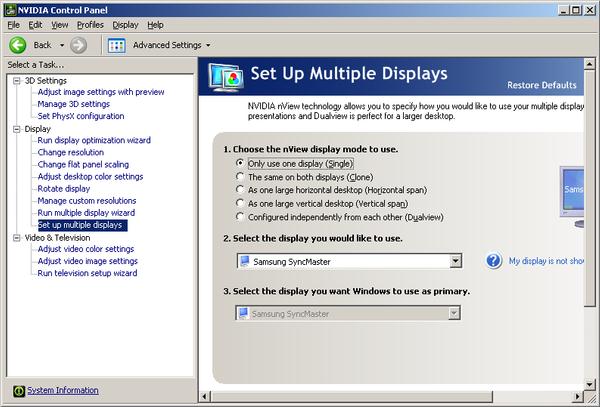The image size is (600, 407).
Task: Click the vertical scrollbar up arrow
Action: pos(590,64)
